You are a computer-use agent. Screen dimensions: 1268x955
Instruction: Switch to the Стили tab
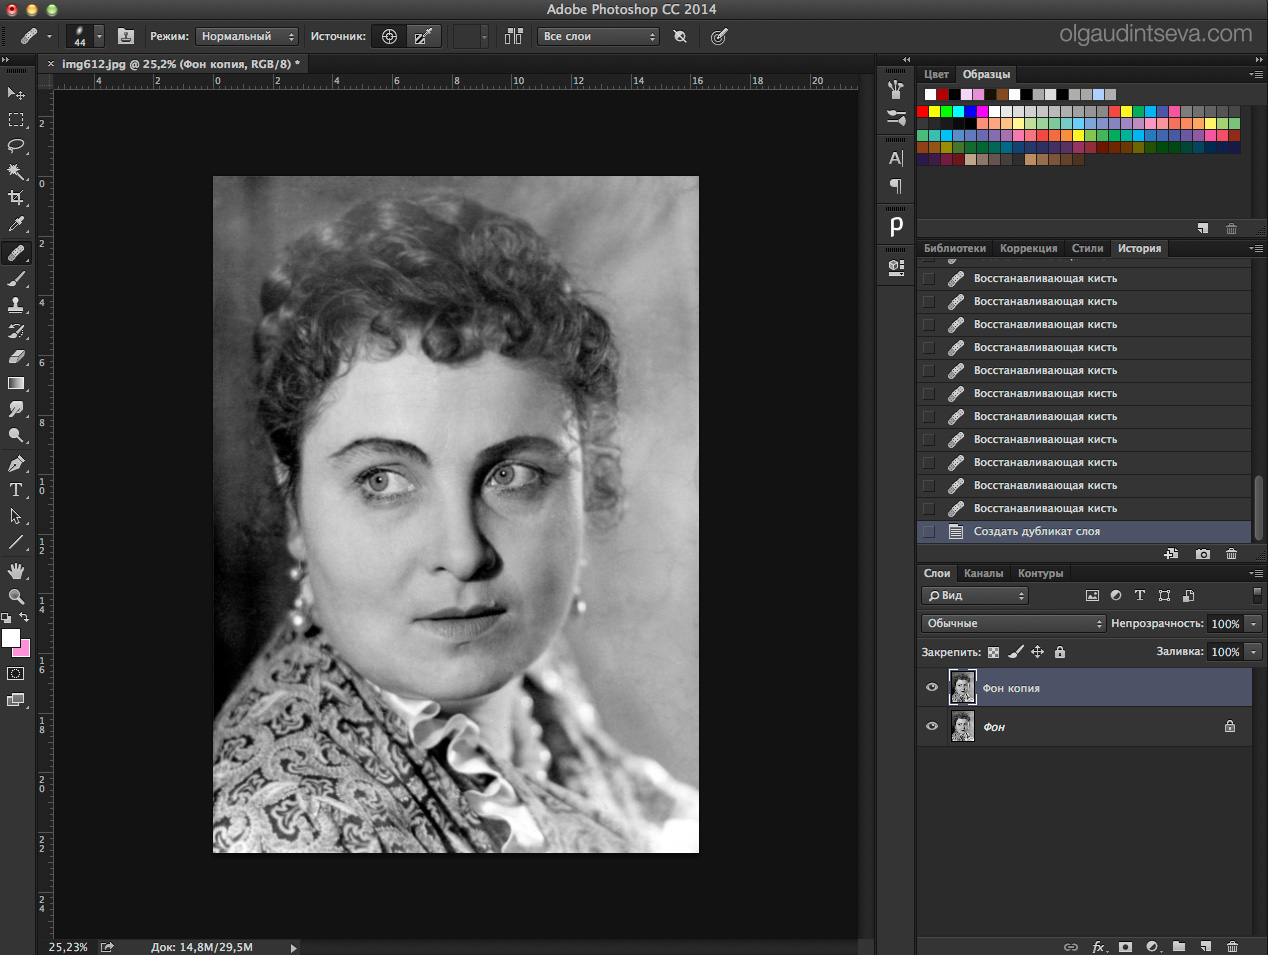point(1087,248)
